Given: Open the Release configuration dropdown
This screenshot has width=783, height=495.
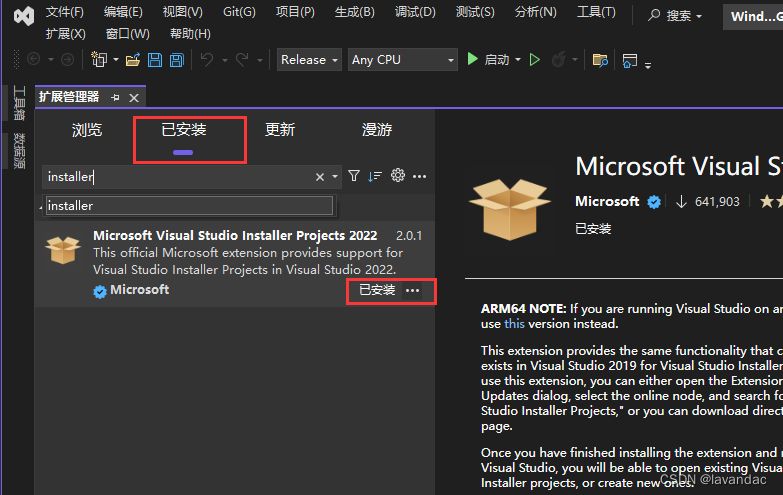Looking at the screenshot, I should coord(309,60).
